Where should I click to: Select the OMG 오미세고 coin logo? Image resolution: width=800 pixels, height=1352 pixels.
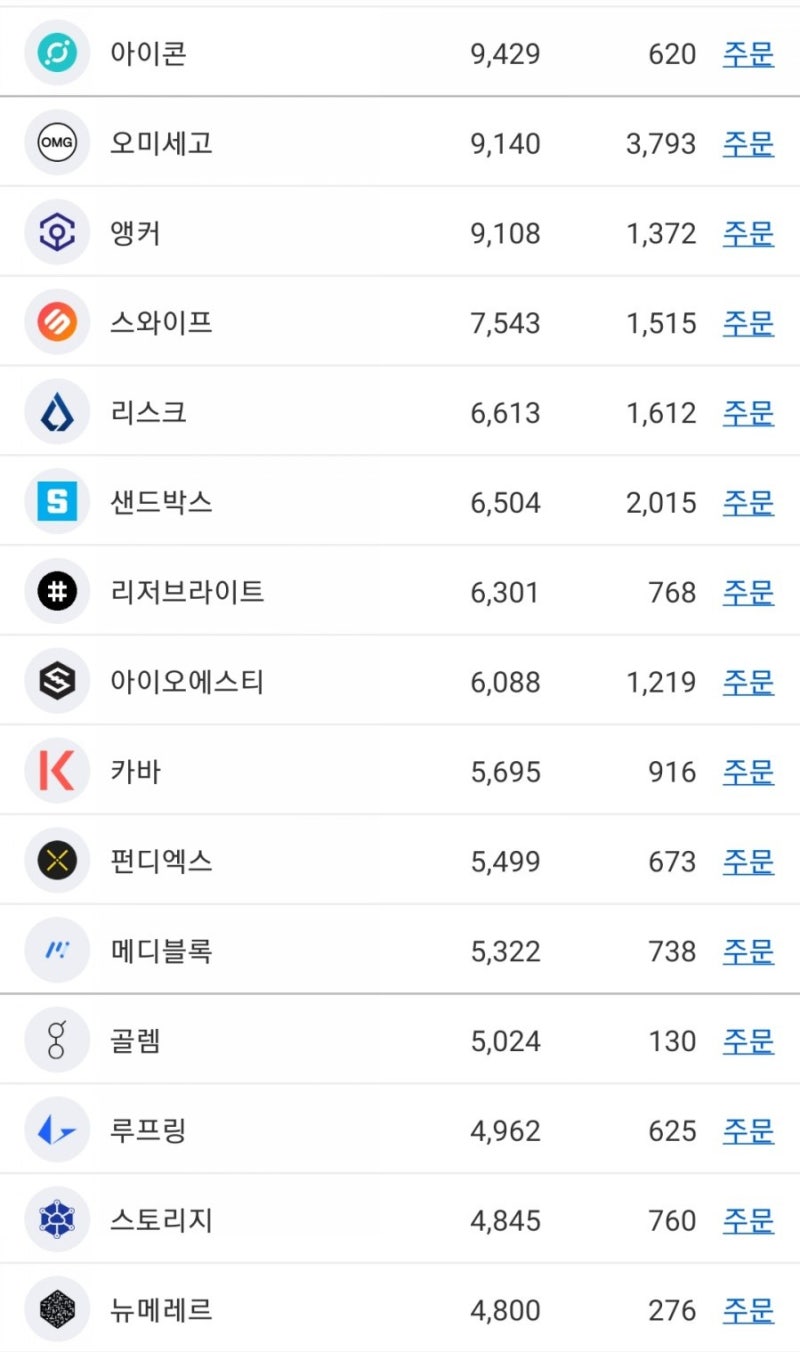point(57,142)
